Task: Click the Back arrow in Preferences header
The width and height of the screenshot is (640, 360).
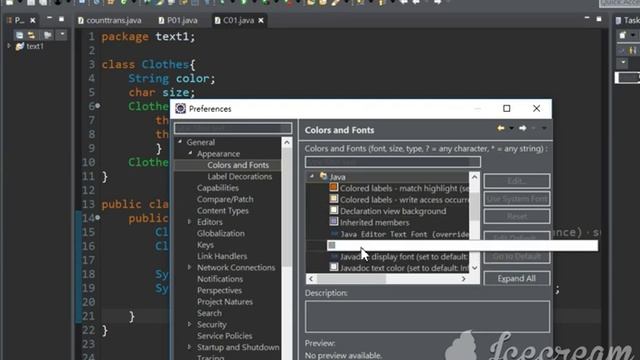Action: point(501,129)
